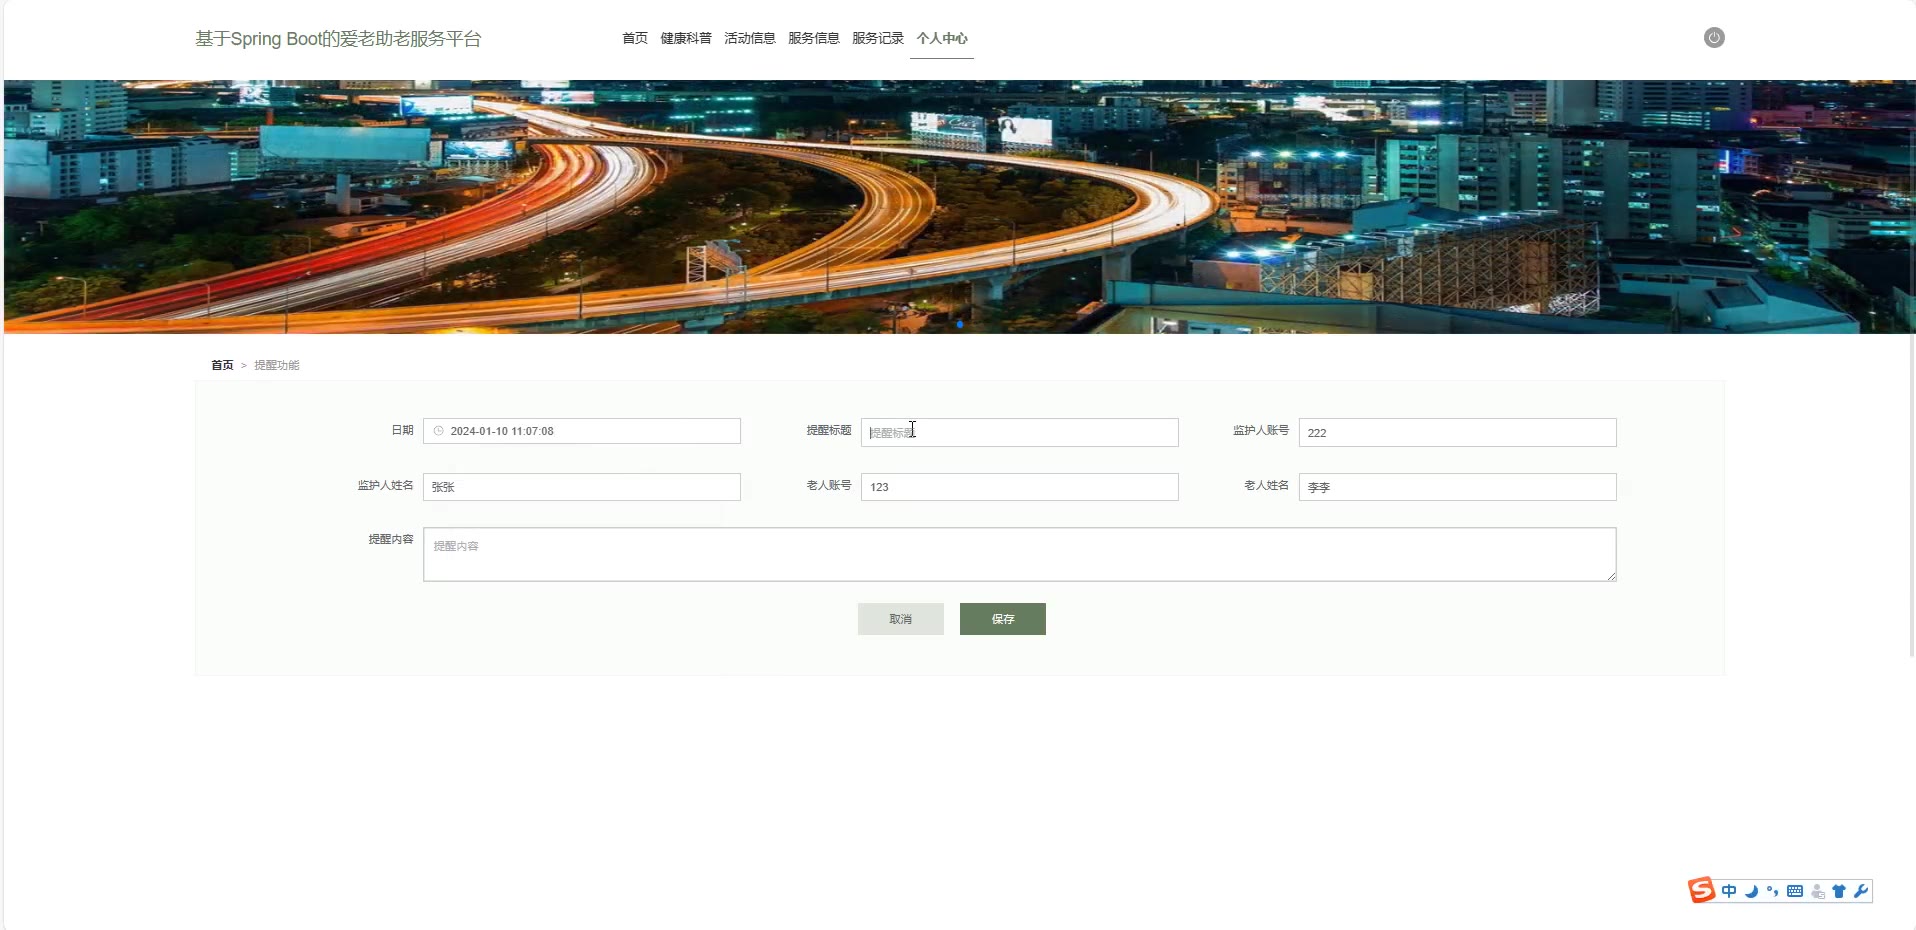Click the 监护人账号 field label
Image resolution: width=1916 pixels, height=930 pixels.
point(1261,430)
